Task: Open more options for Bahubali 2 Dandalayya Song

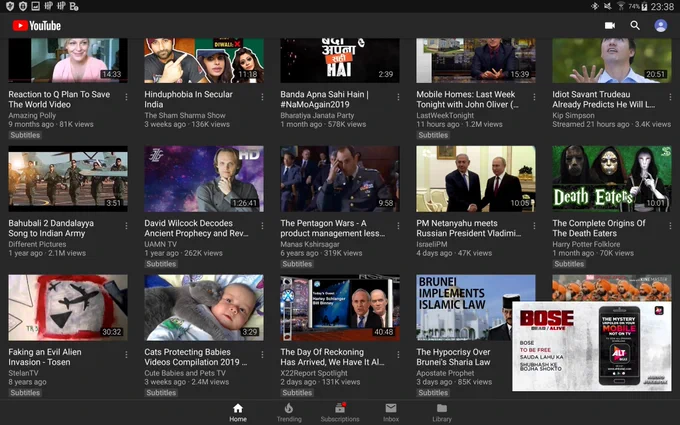Action: [126, 226]
